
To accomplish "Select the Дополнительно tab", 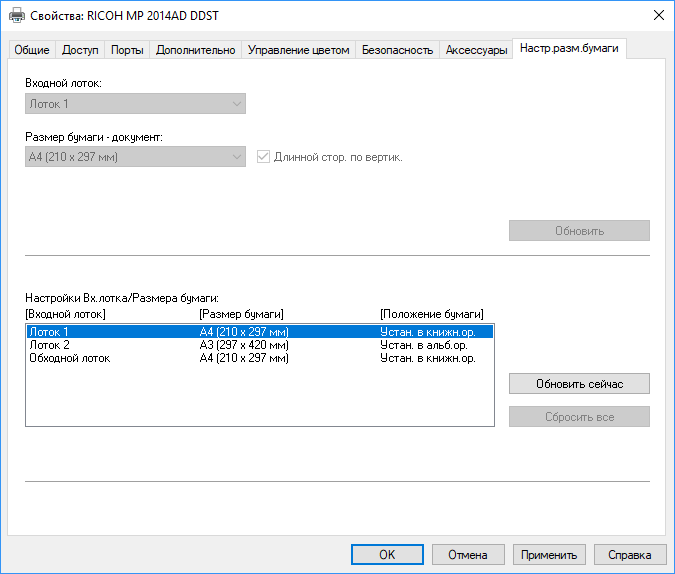I will [x=195, y=50].
